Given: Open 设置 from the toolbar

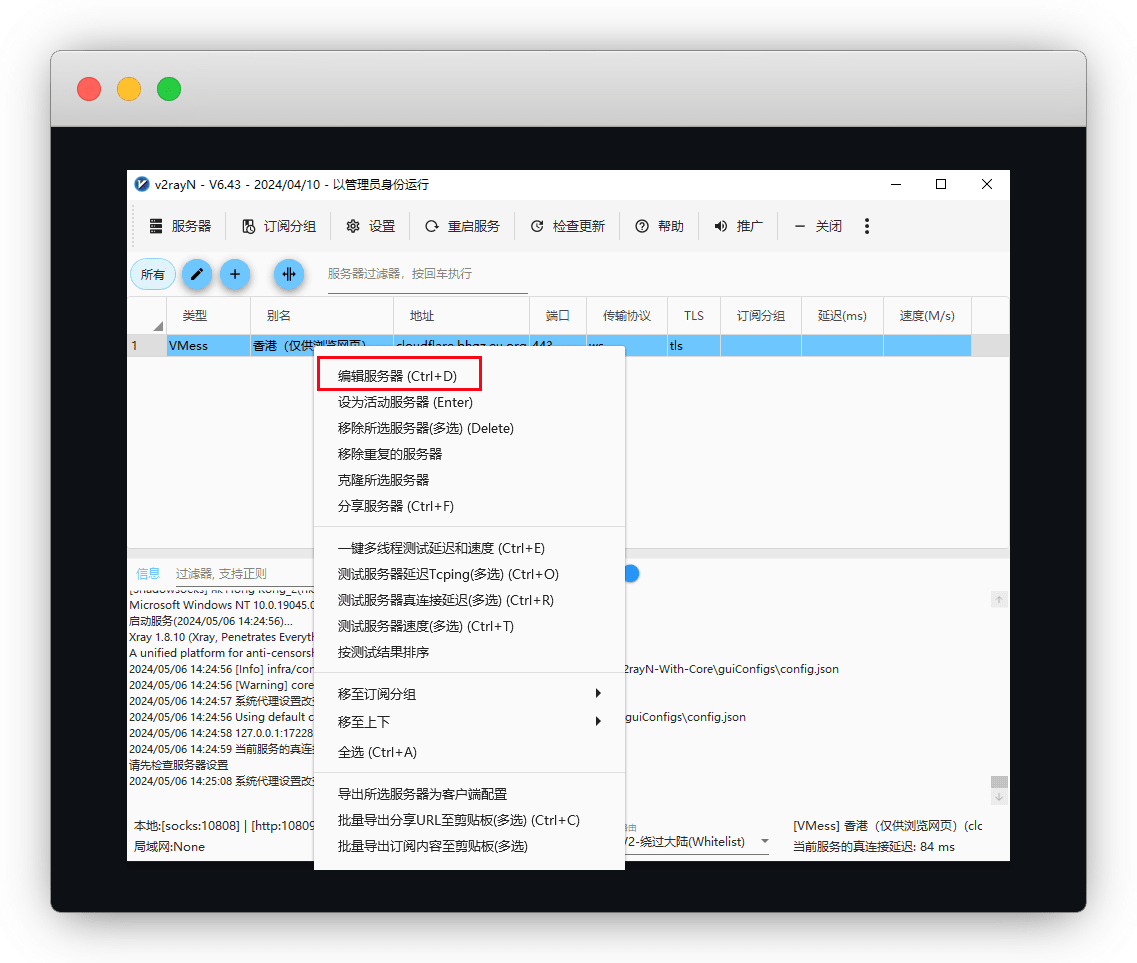Looking at the screenshot, I should (x=370, y=226).
